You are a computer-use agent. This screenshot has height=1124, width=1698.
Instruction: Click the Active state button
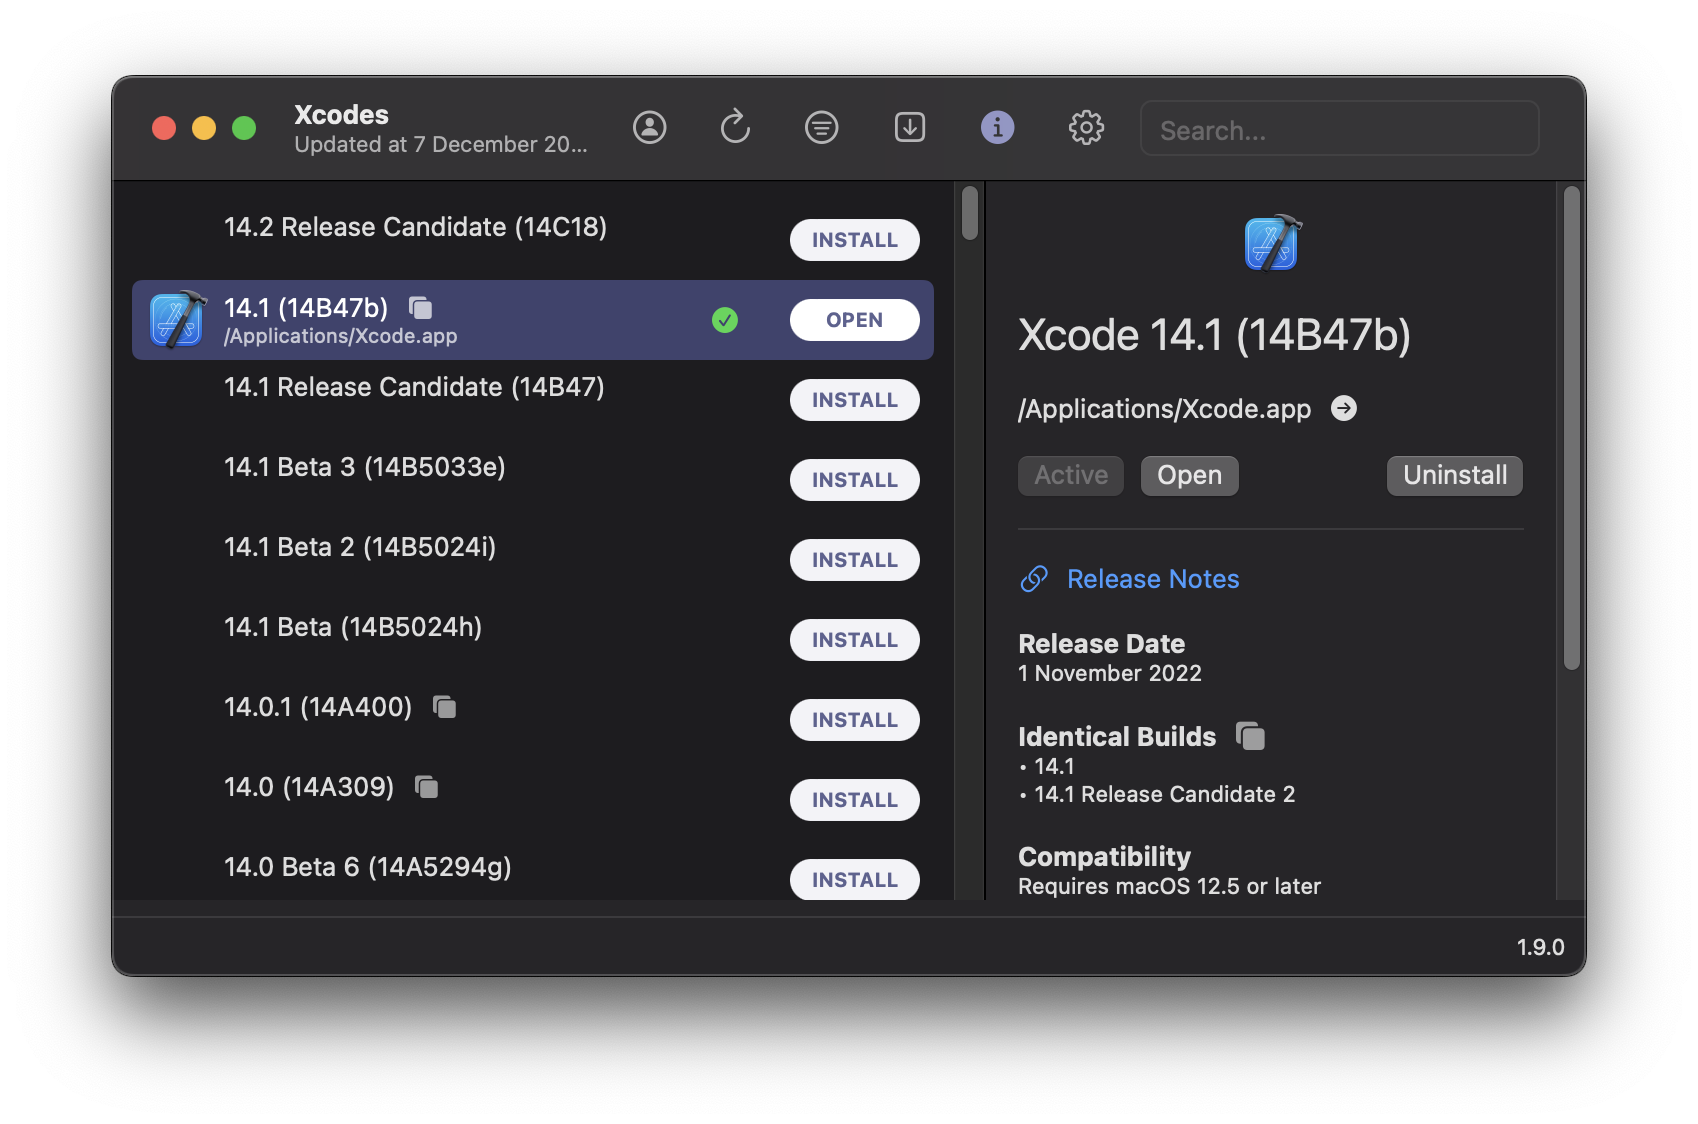(x=1070, y=475)
